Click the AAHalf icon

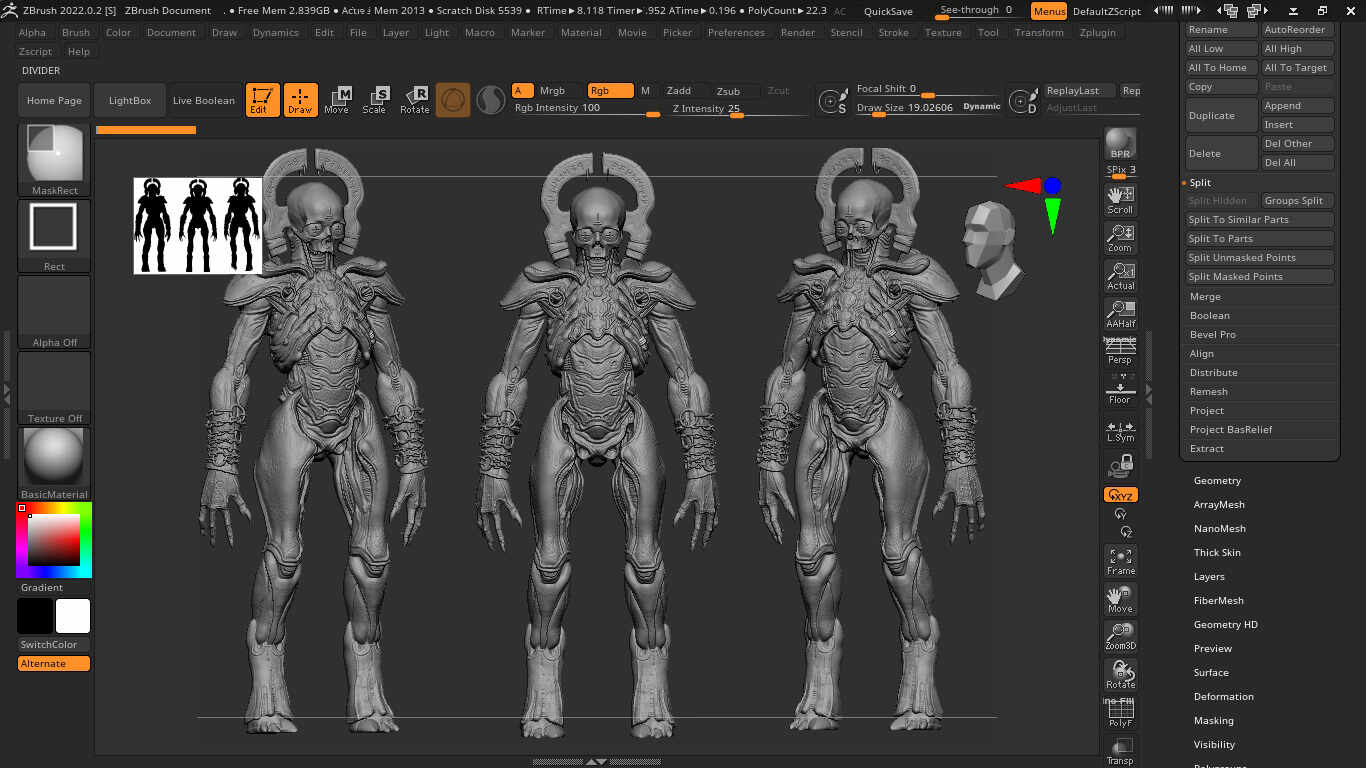point(1120,313)
